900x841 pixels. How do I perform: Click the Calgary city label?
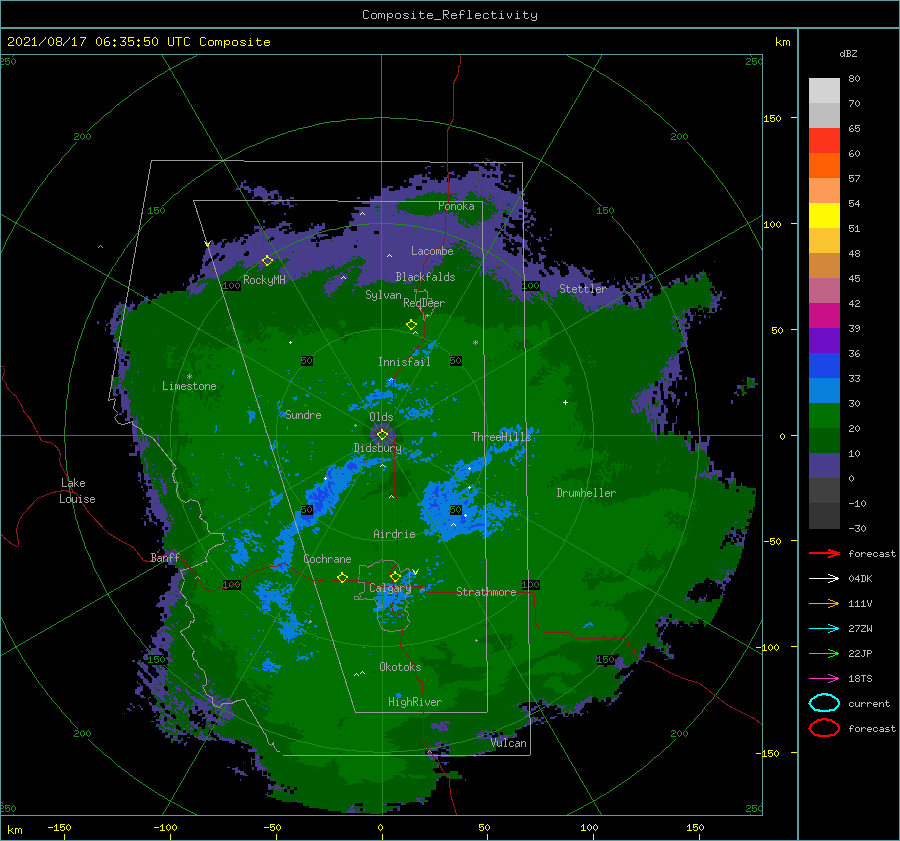pos(390,588)
